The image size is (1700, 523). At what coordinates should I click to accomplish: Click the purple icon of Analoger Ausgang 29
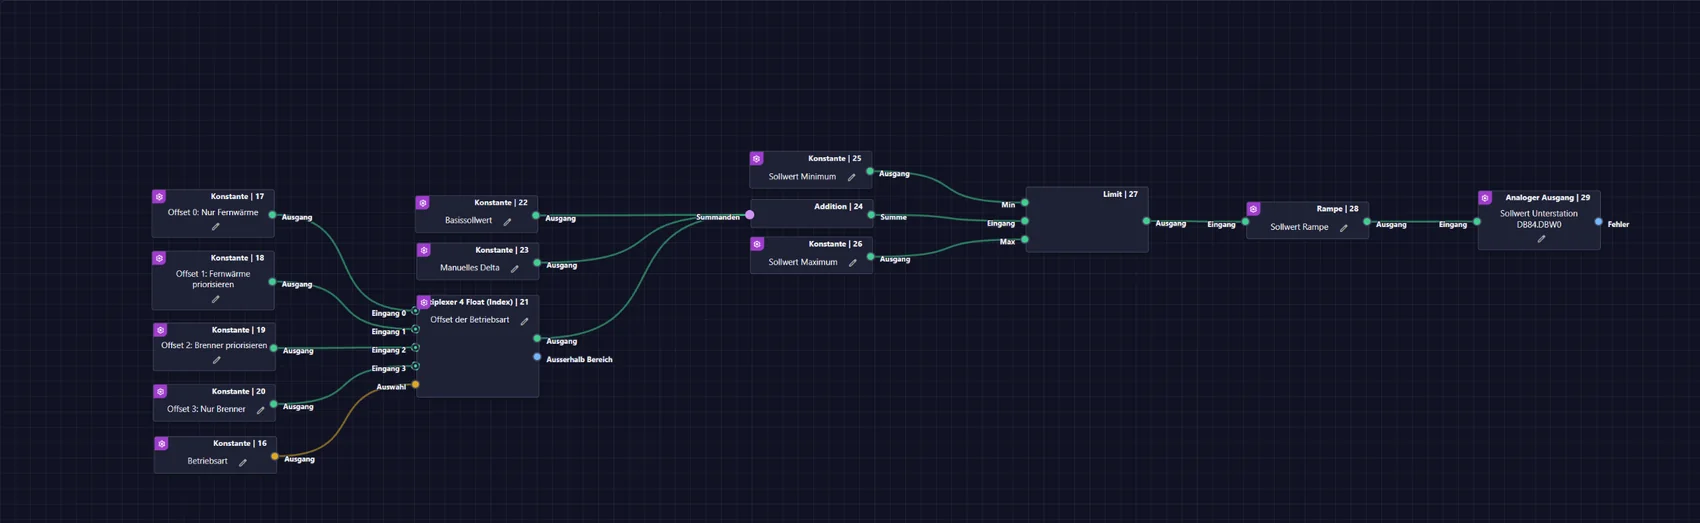(1485, 198)
